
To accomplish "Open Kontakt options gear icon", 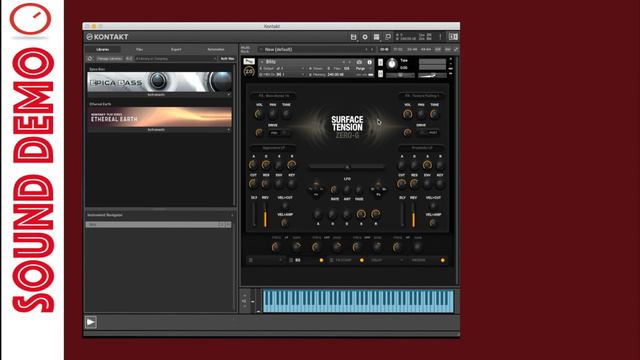I will [365, 37].
